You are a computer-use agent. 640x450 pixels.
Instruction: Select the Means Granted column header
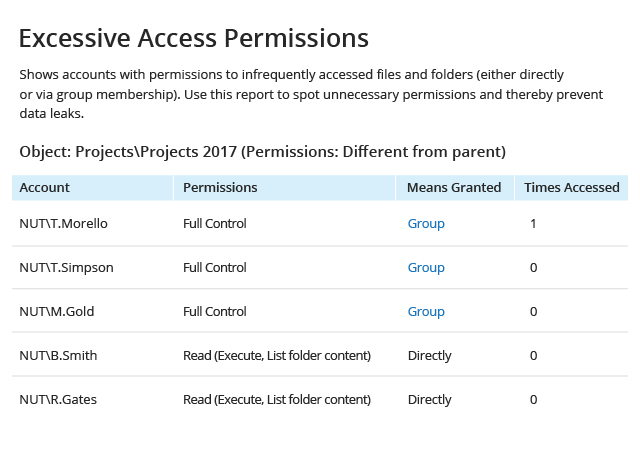454,187
